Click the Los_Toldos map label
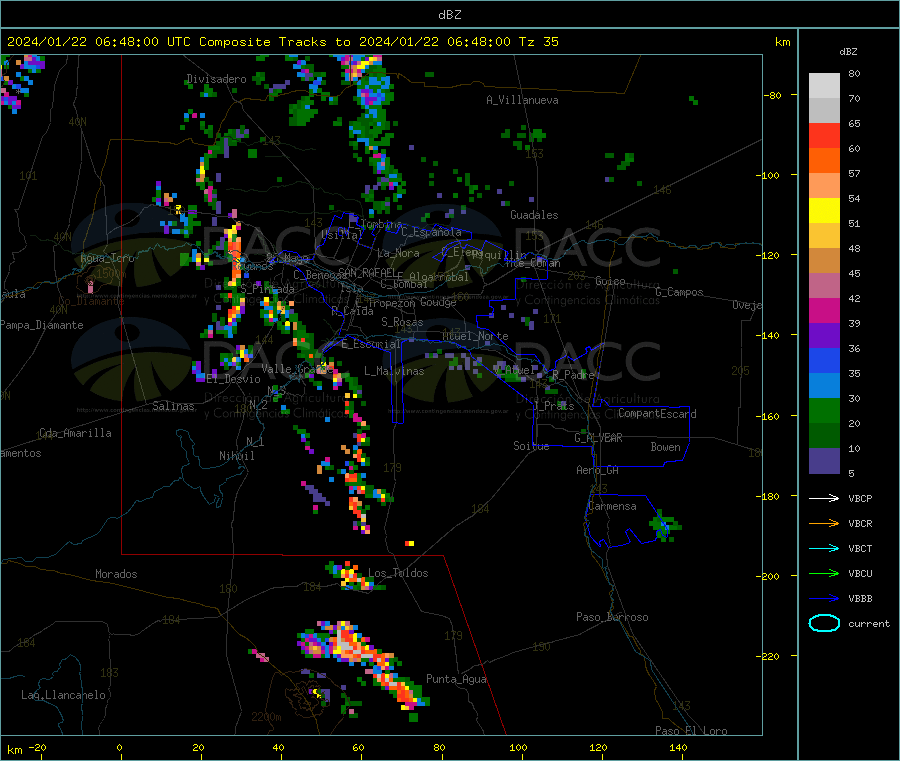This screenshot has height=761, width=900. pos(398,573)
